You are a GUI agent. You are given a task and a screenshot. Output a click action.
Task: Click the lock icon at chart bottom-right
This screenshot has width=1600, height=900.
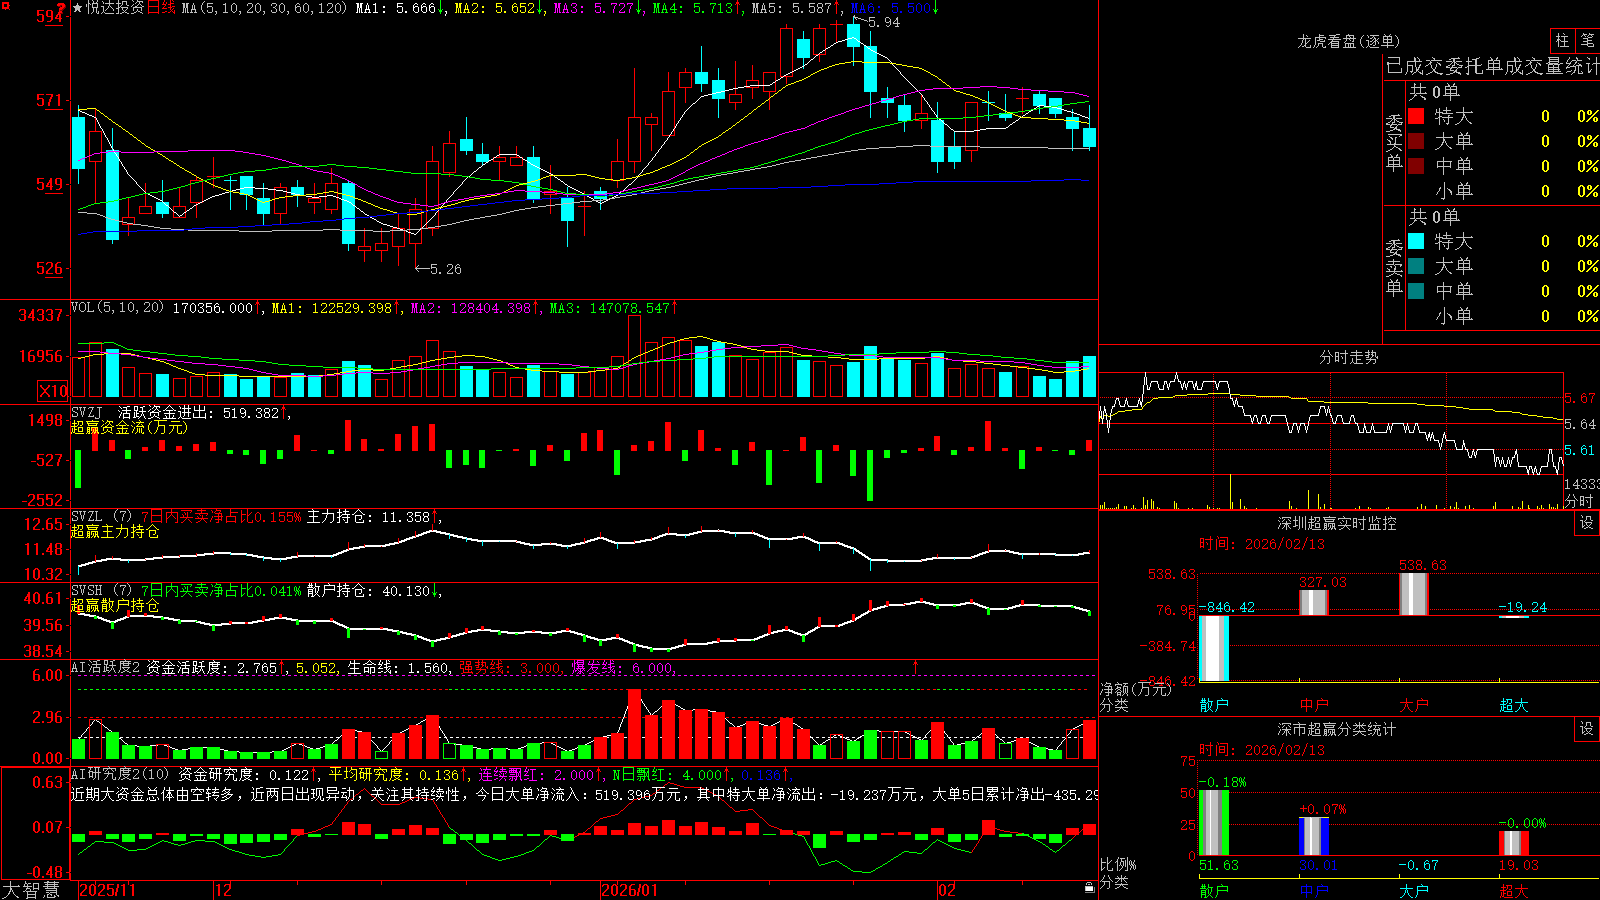(1089, 888)
